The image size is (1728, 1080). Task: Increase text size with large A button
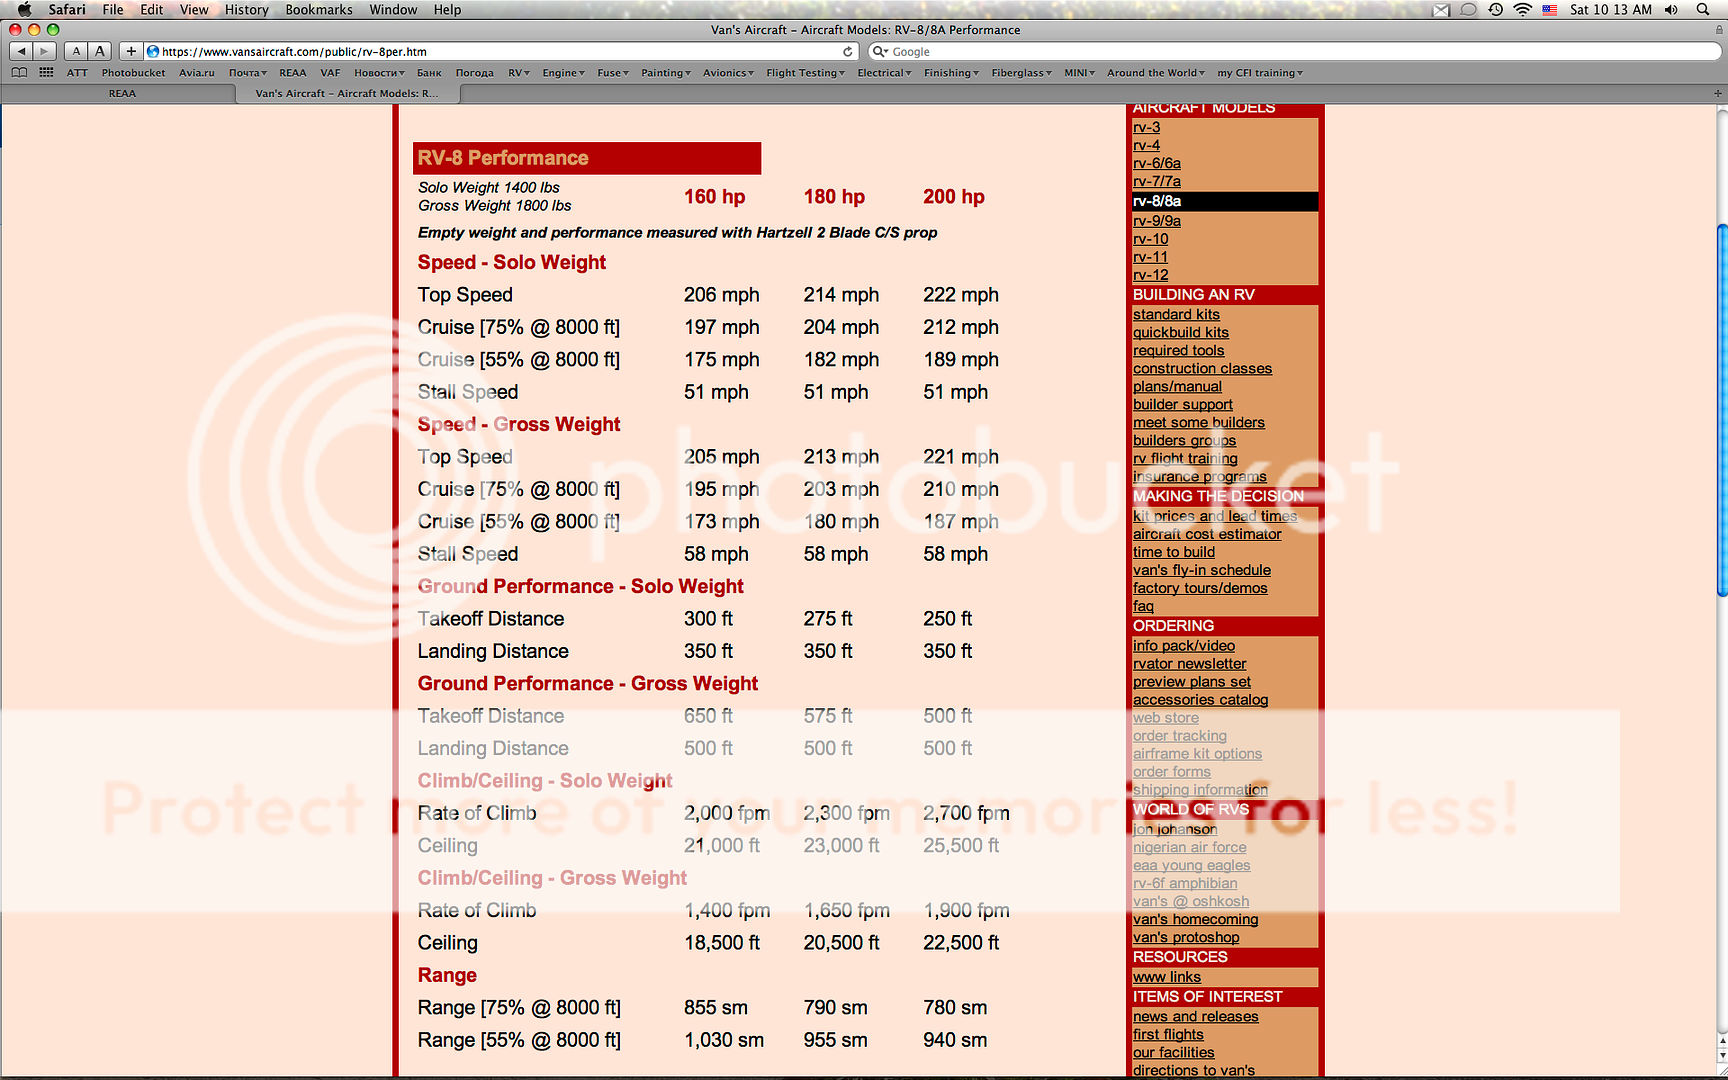(100, 51)
